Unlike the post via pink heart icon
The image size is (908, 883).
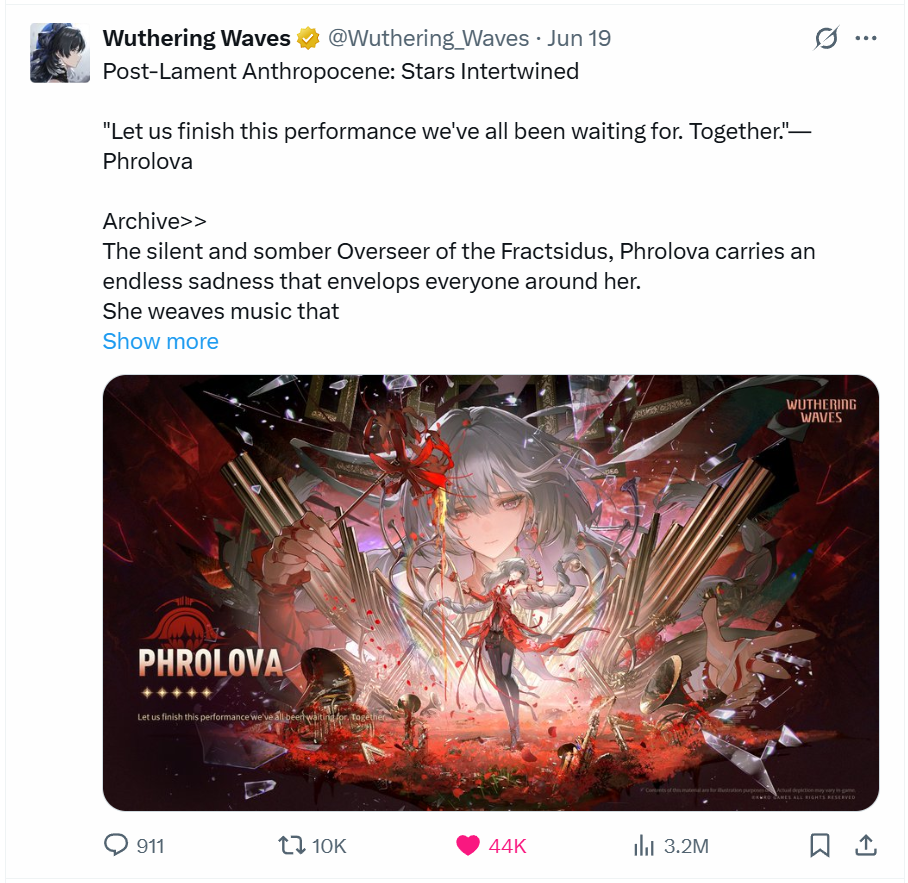(x=468, y=845)
